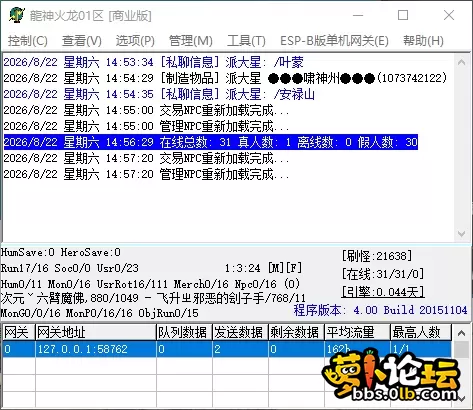Select log line 14:53:34 私聊信息 /叶蒙
The width and height of the screenshot is (473, 410).
coord(153,62)
